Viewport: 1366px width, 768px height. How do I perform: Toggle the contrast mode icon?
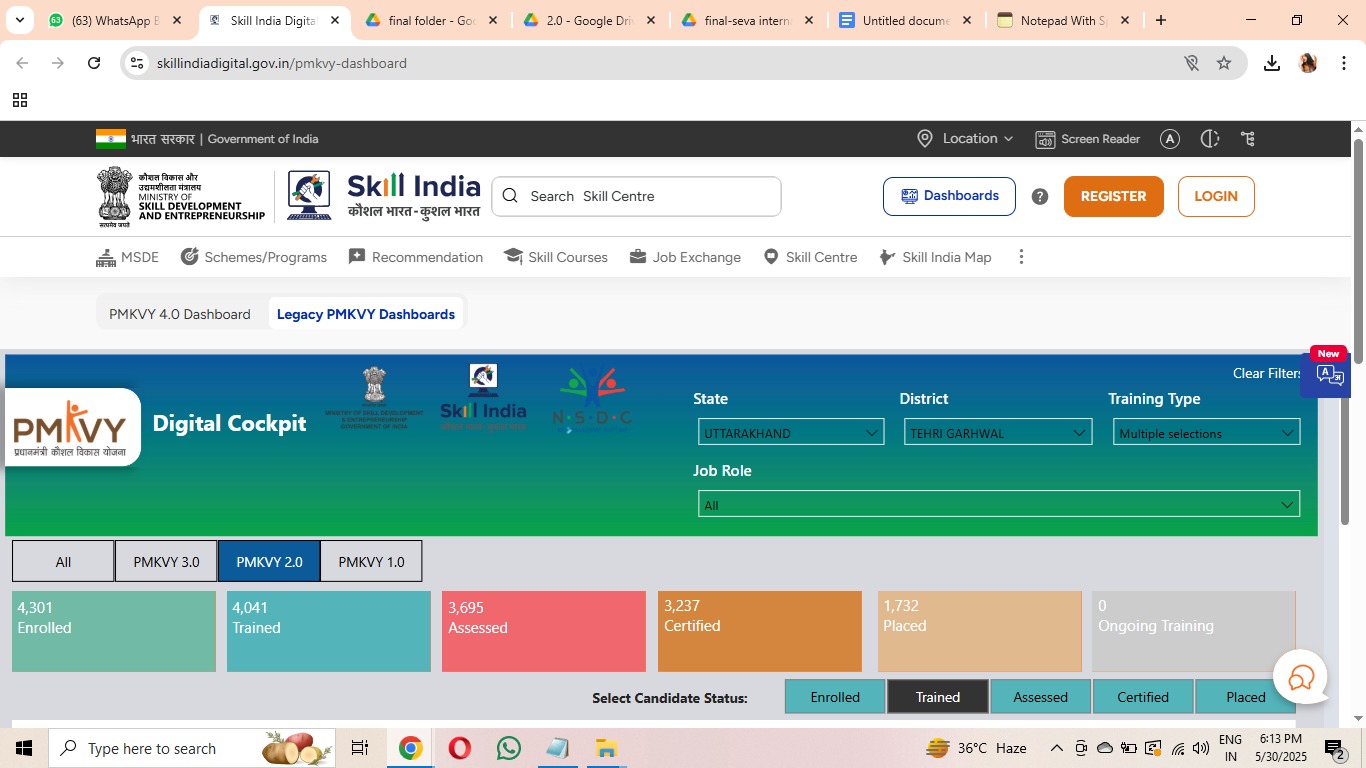[1210, 139]
